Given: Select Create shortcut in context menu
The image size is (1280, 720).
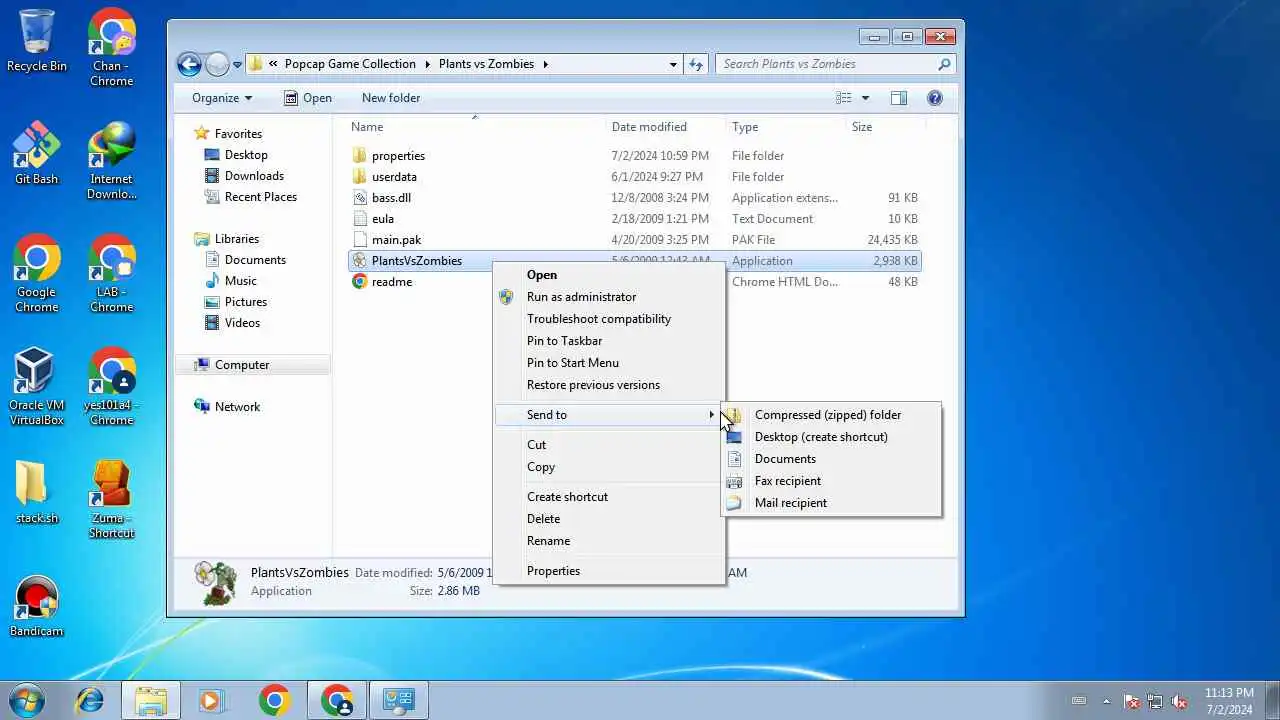Looking at the screenshot, I should (609, 497).
